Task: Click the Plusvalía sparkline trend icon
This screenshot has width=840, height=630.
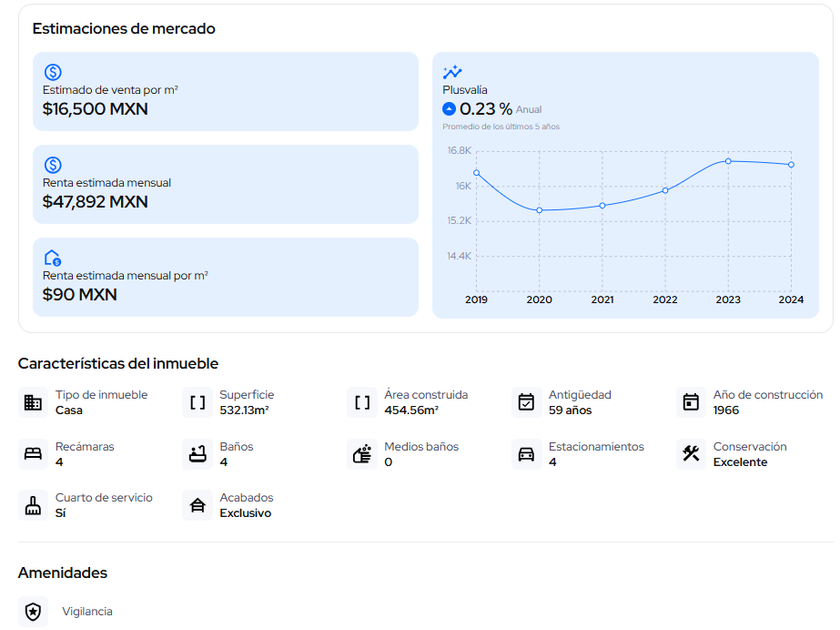Action: (x=452, y=72)
